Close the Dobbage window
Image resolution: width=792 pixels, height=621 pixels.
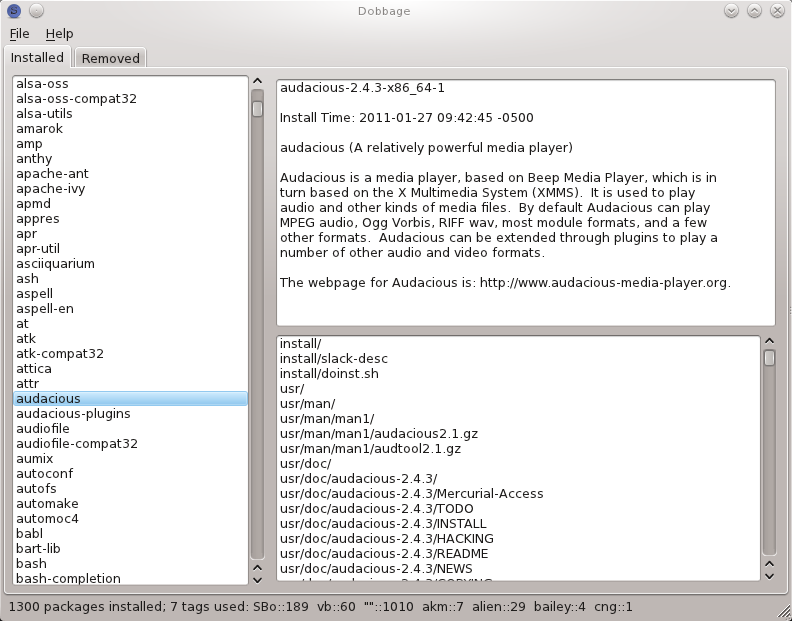coord(777,10)
